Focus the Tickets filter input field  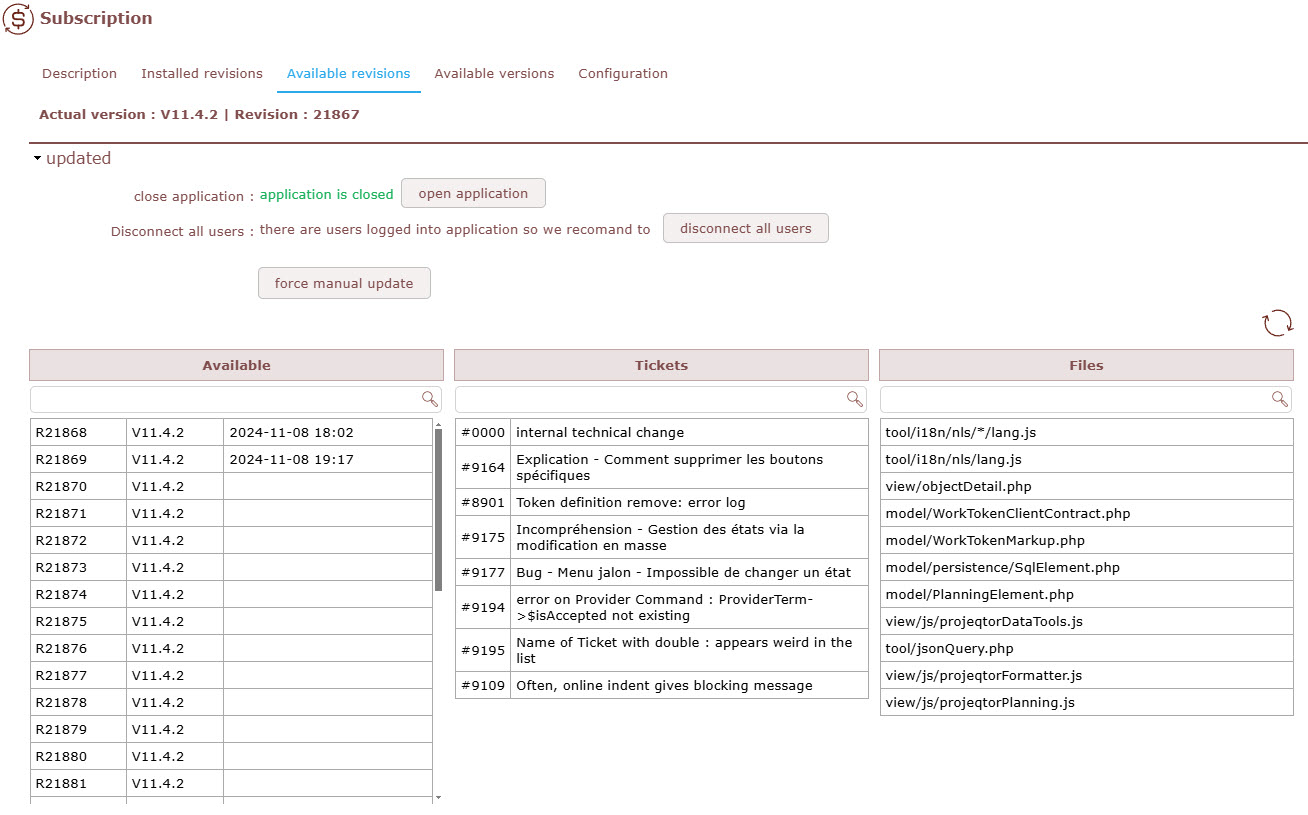point(648,400)
